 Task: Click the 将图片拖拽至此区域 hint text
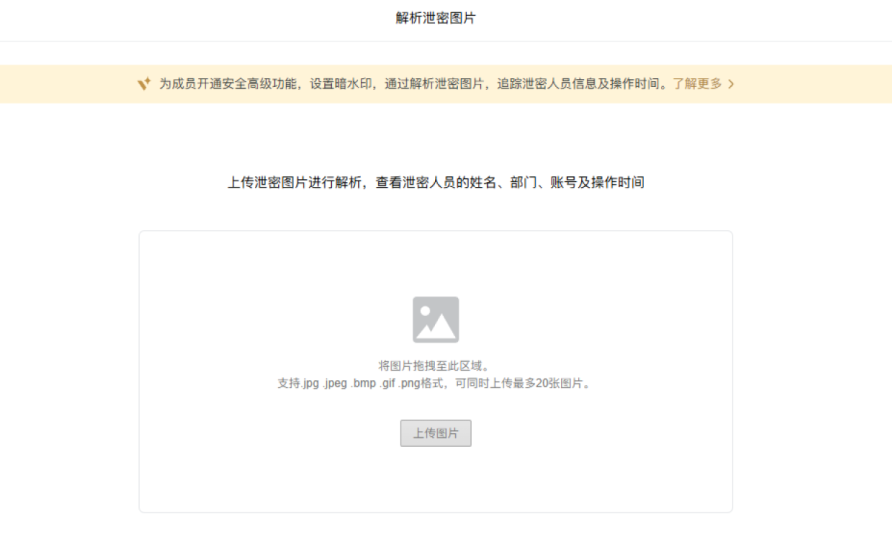click(435, 366)
